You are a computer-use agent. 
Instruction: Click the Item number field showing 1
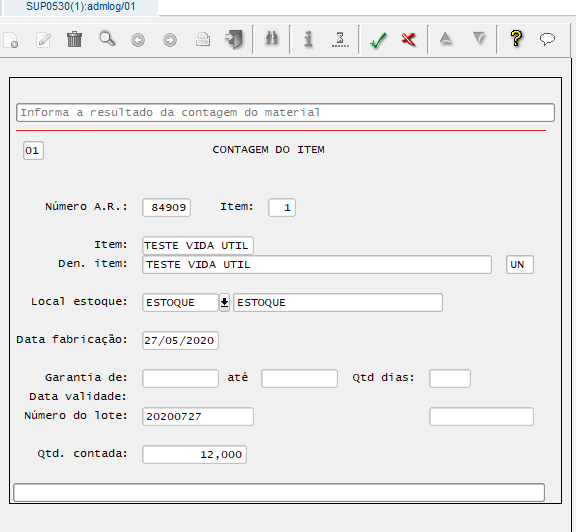click(x=282, y=208)
